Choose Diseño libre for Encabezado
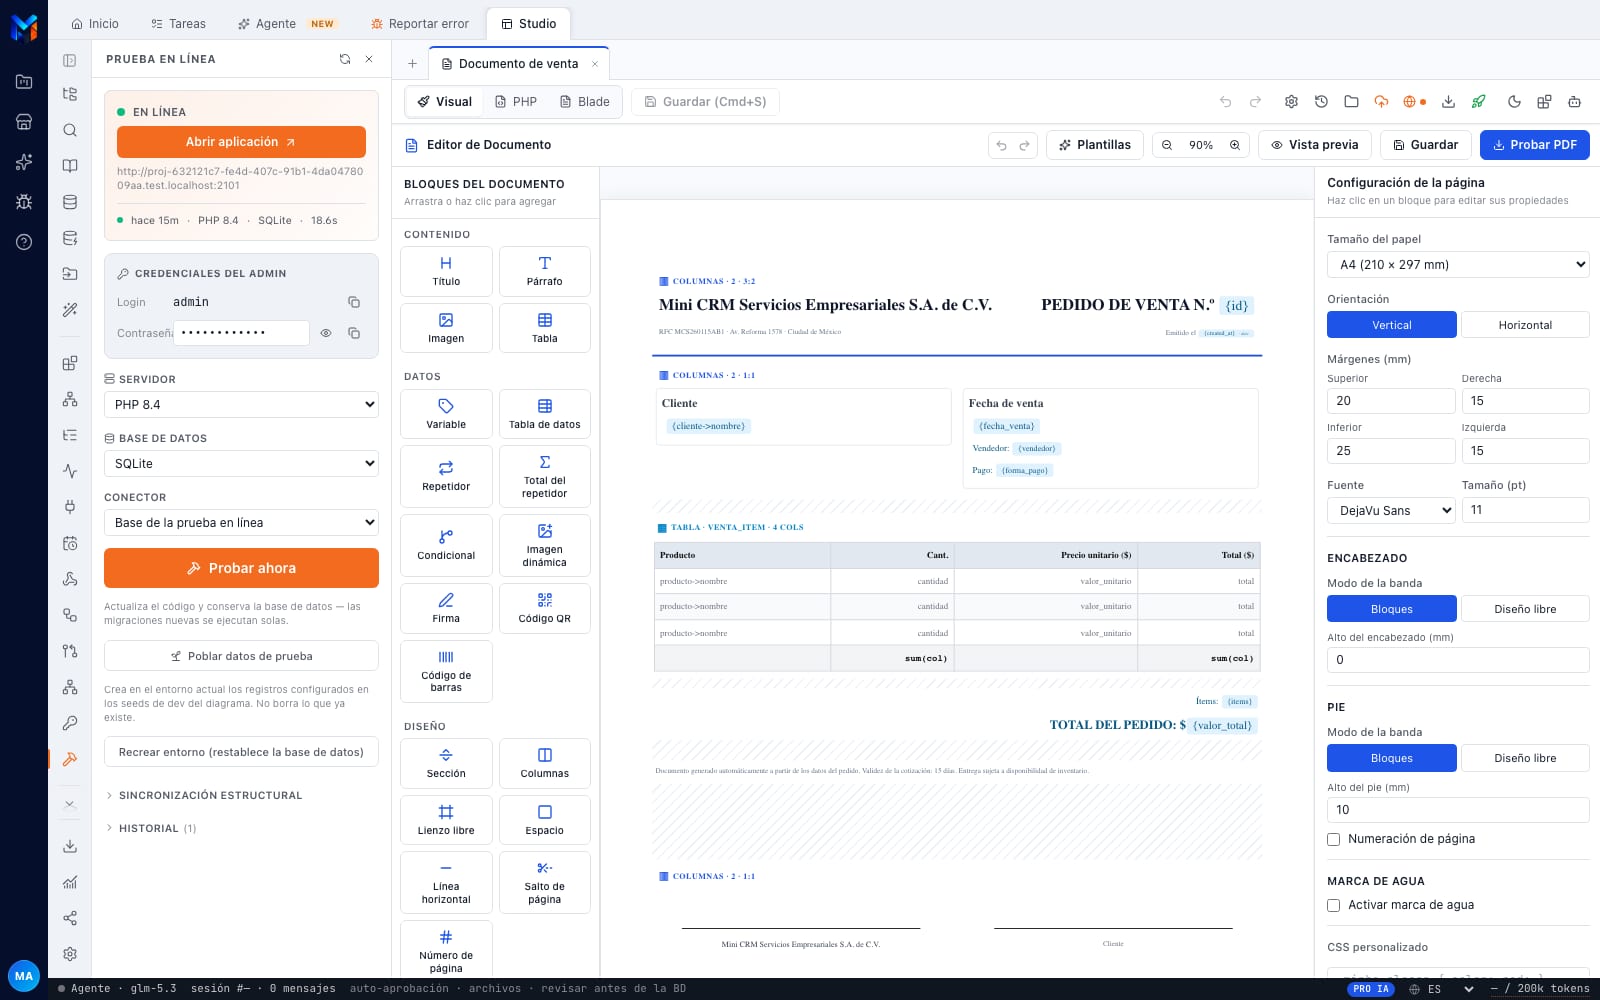The width and height of the screenshot is (1600, 1000). (x=1525, y=609)
